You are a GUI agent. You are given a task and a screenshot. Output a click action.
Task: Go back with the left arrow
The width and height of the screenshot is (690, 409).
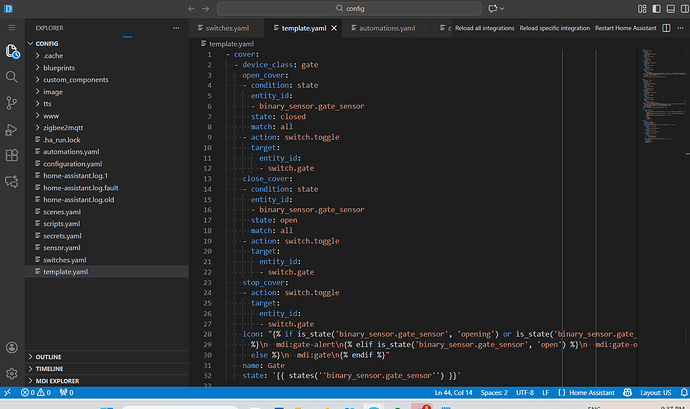[191, 8]
